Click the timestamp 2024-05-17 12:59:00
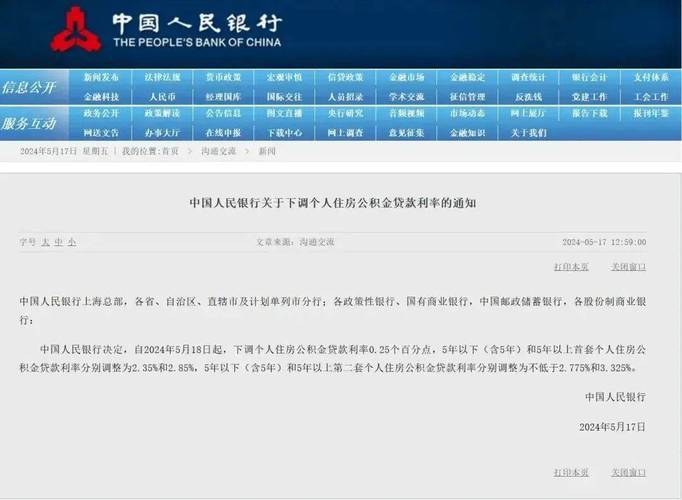This screenshot has width=682, height=500. pos(604,242)
